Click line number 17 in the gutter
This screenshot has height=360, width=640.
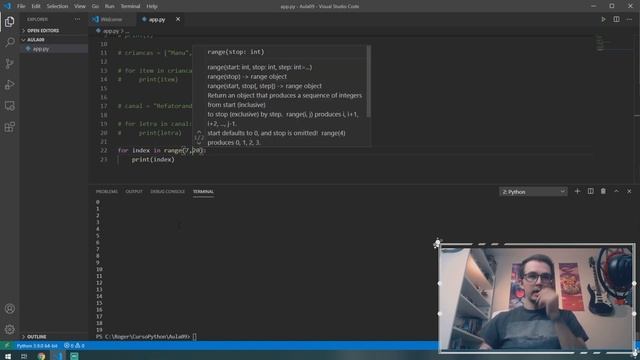pyautogui.click(x=104, y=106)
